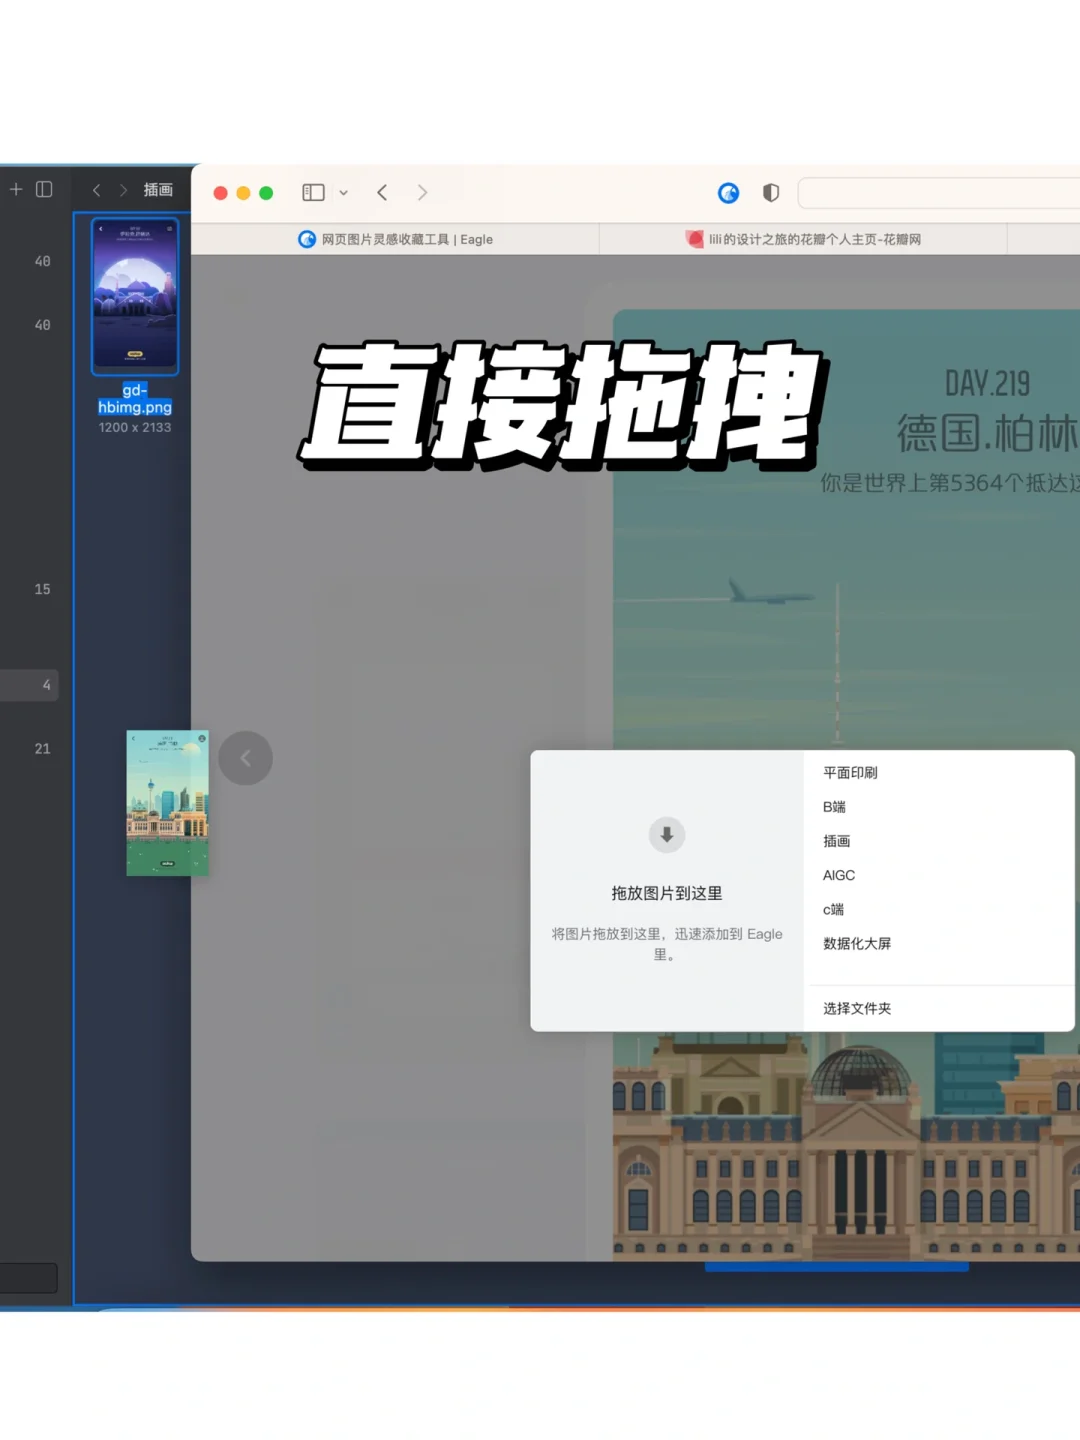This screenshot has width=1080, height=1440.
Task: Click the back navigation arrow in Eagle
Action: tap(96, 190)
